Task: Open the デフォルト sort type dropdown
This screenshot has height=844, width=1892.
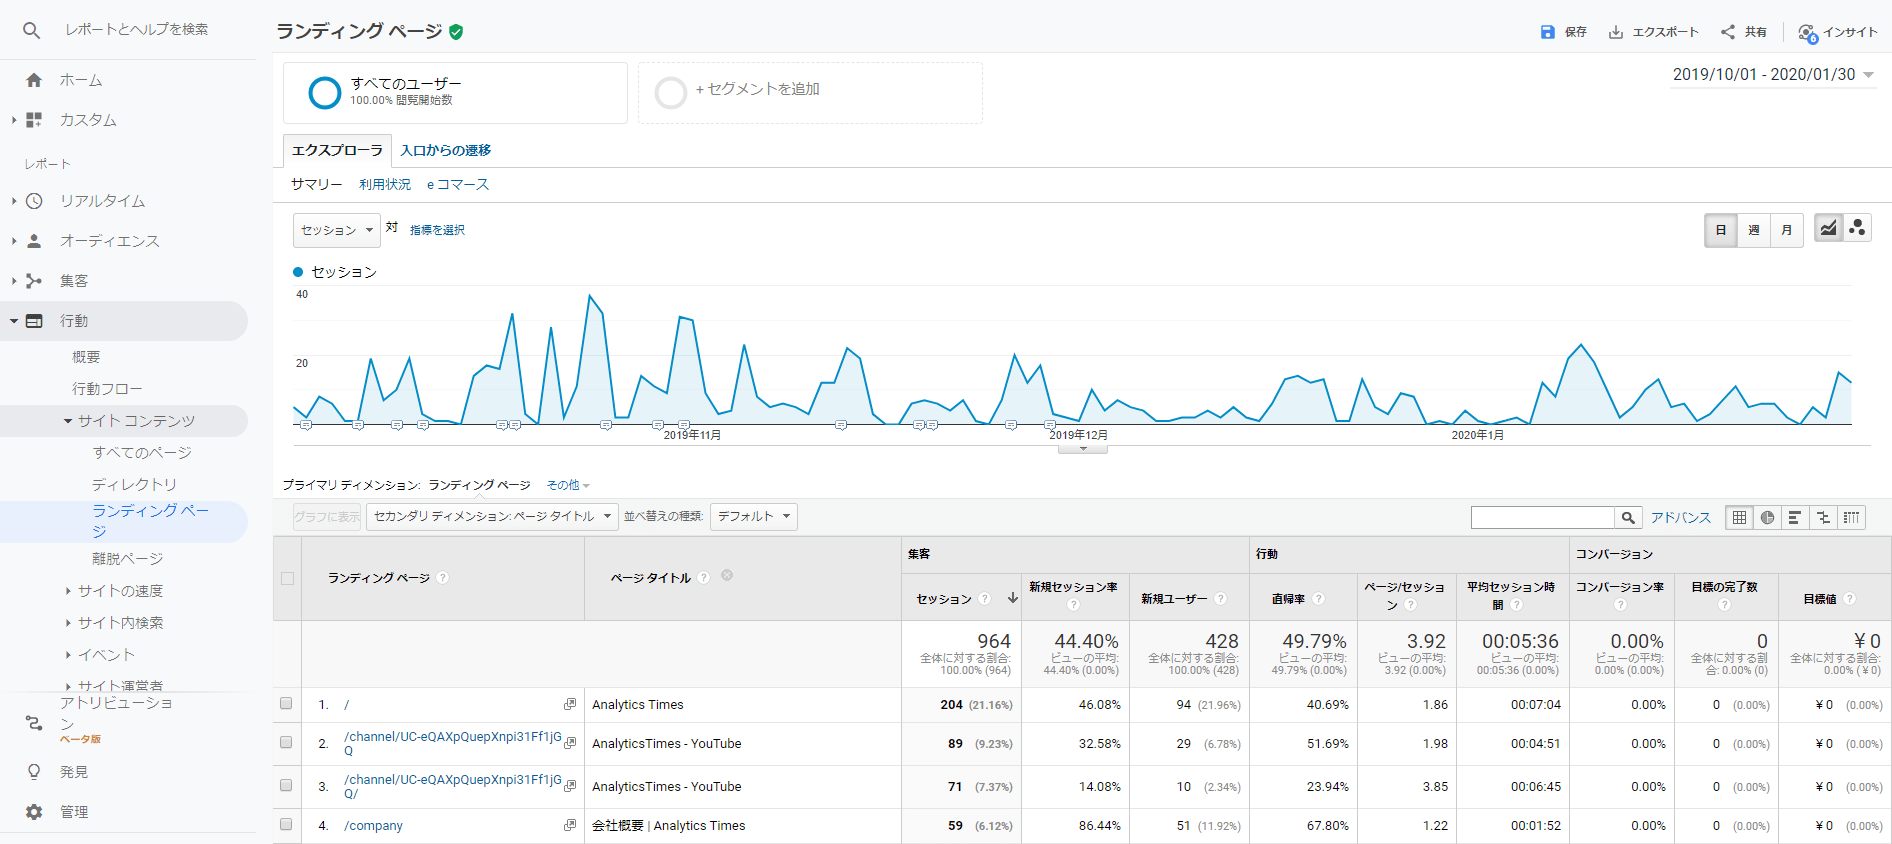Action: 754,516
